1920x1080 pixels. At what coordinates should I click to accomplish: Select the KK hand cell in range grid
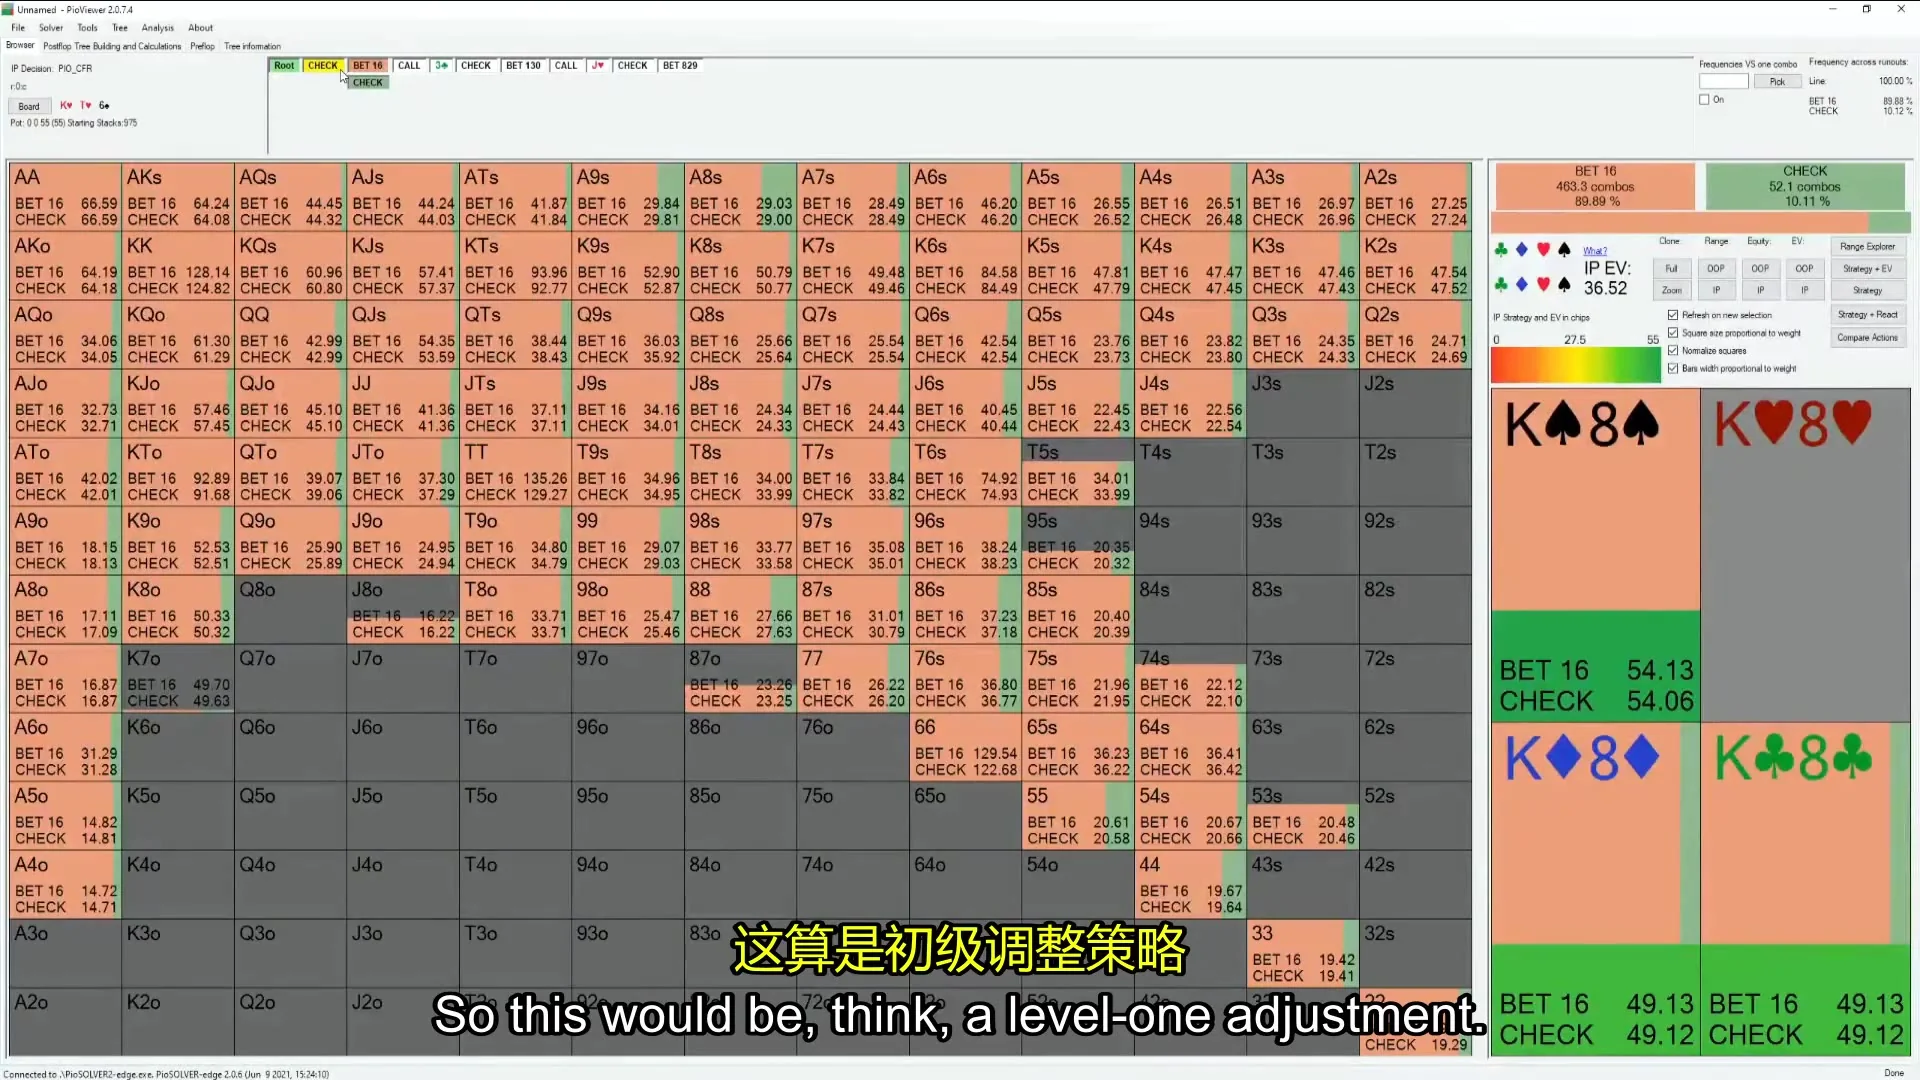[178, 266]
